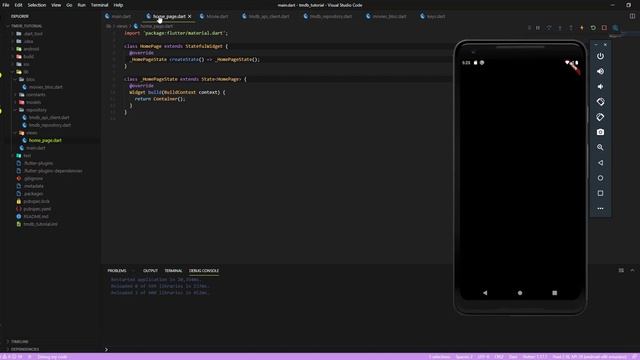This screenshot has height=360, width=640.
Task: Pause the debug session in debug toolbar
Action: coord(538,28)
